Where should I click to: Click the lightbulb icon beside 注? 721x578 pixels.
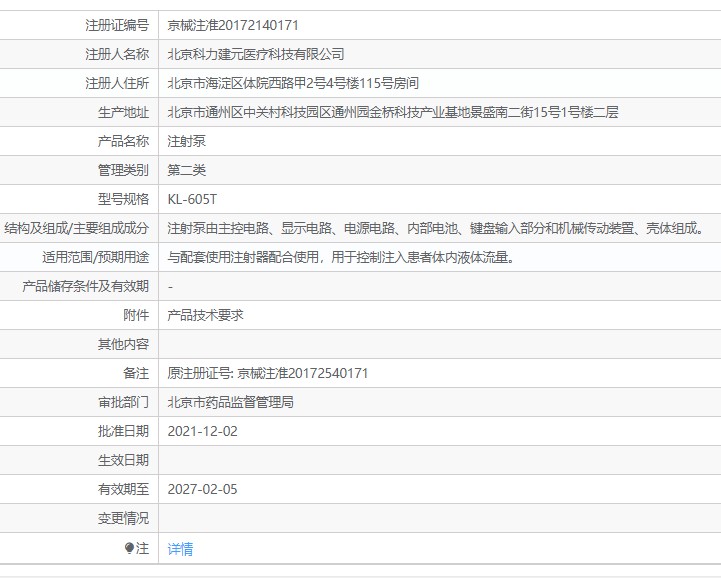pos(129,548)
